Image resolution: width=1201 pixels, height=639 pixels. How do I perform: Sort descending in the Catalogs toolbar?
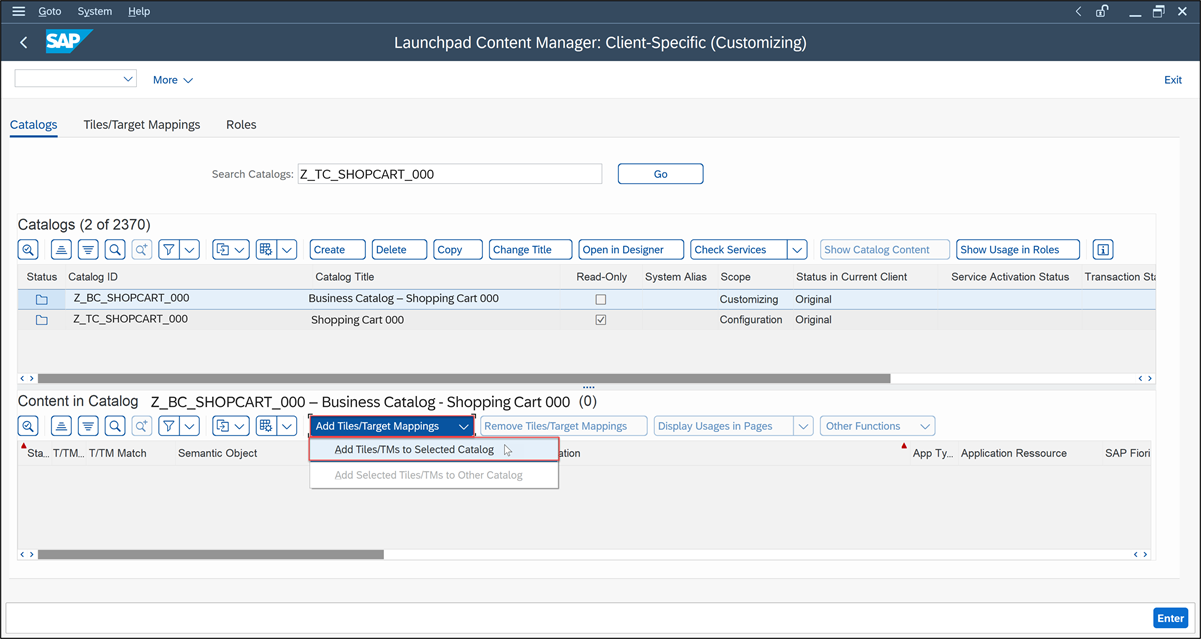[88, 250]
